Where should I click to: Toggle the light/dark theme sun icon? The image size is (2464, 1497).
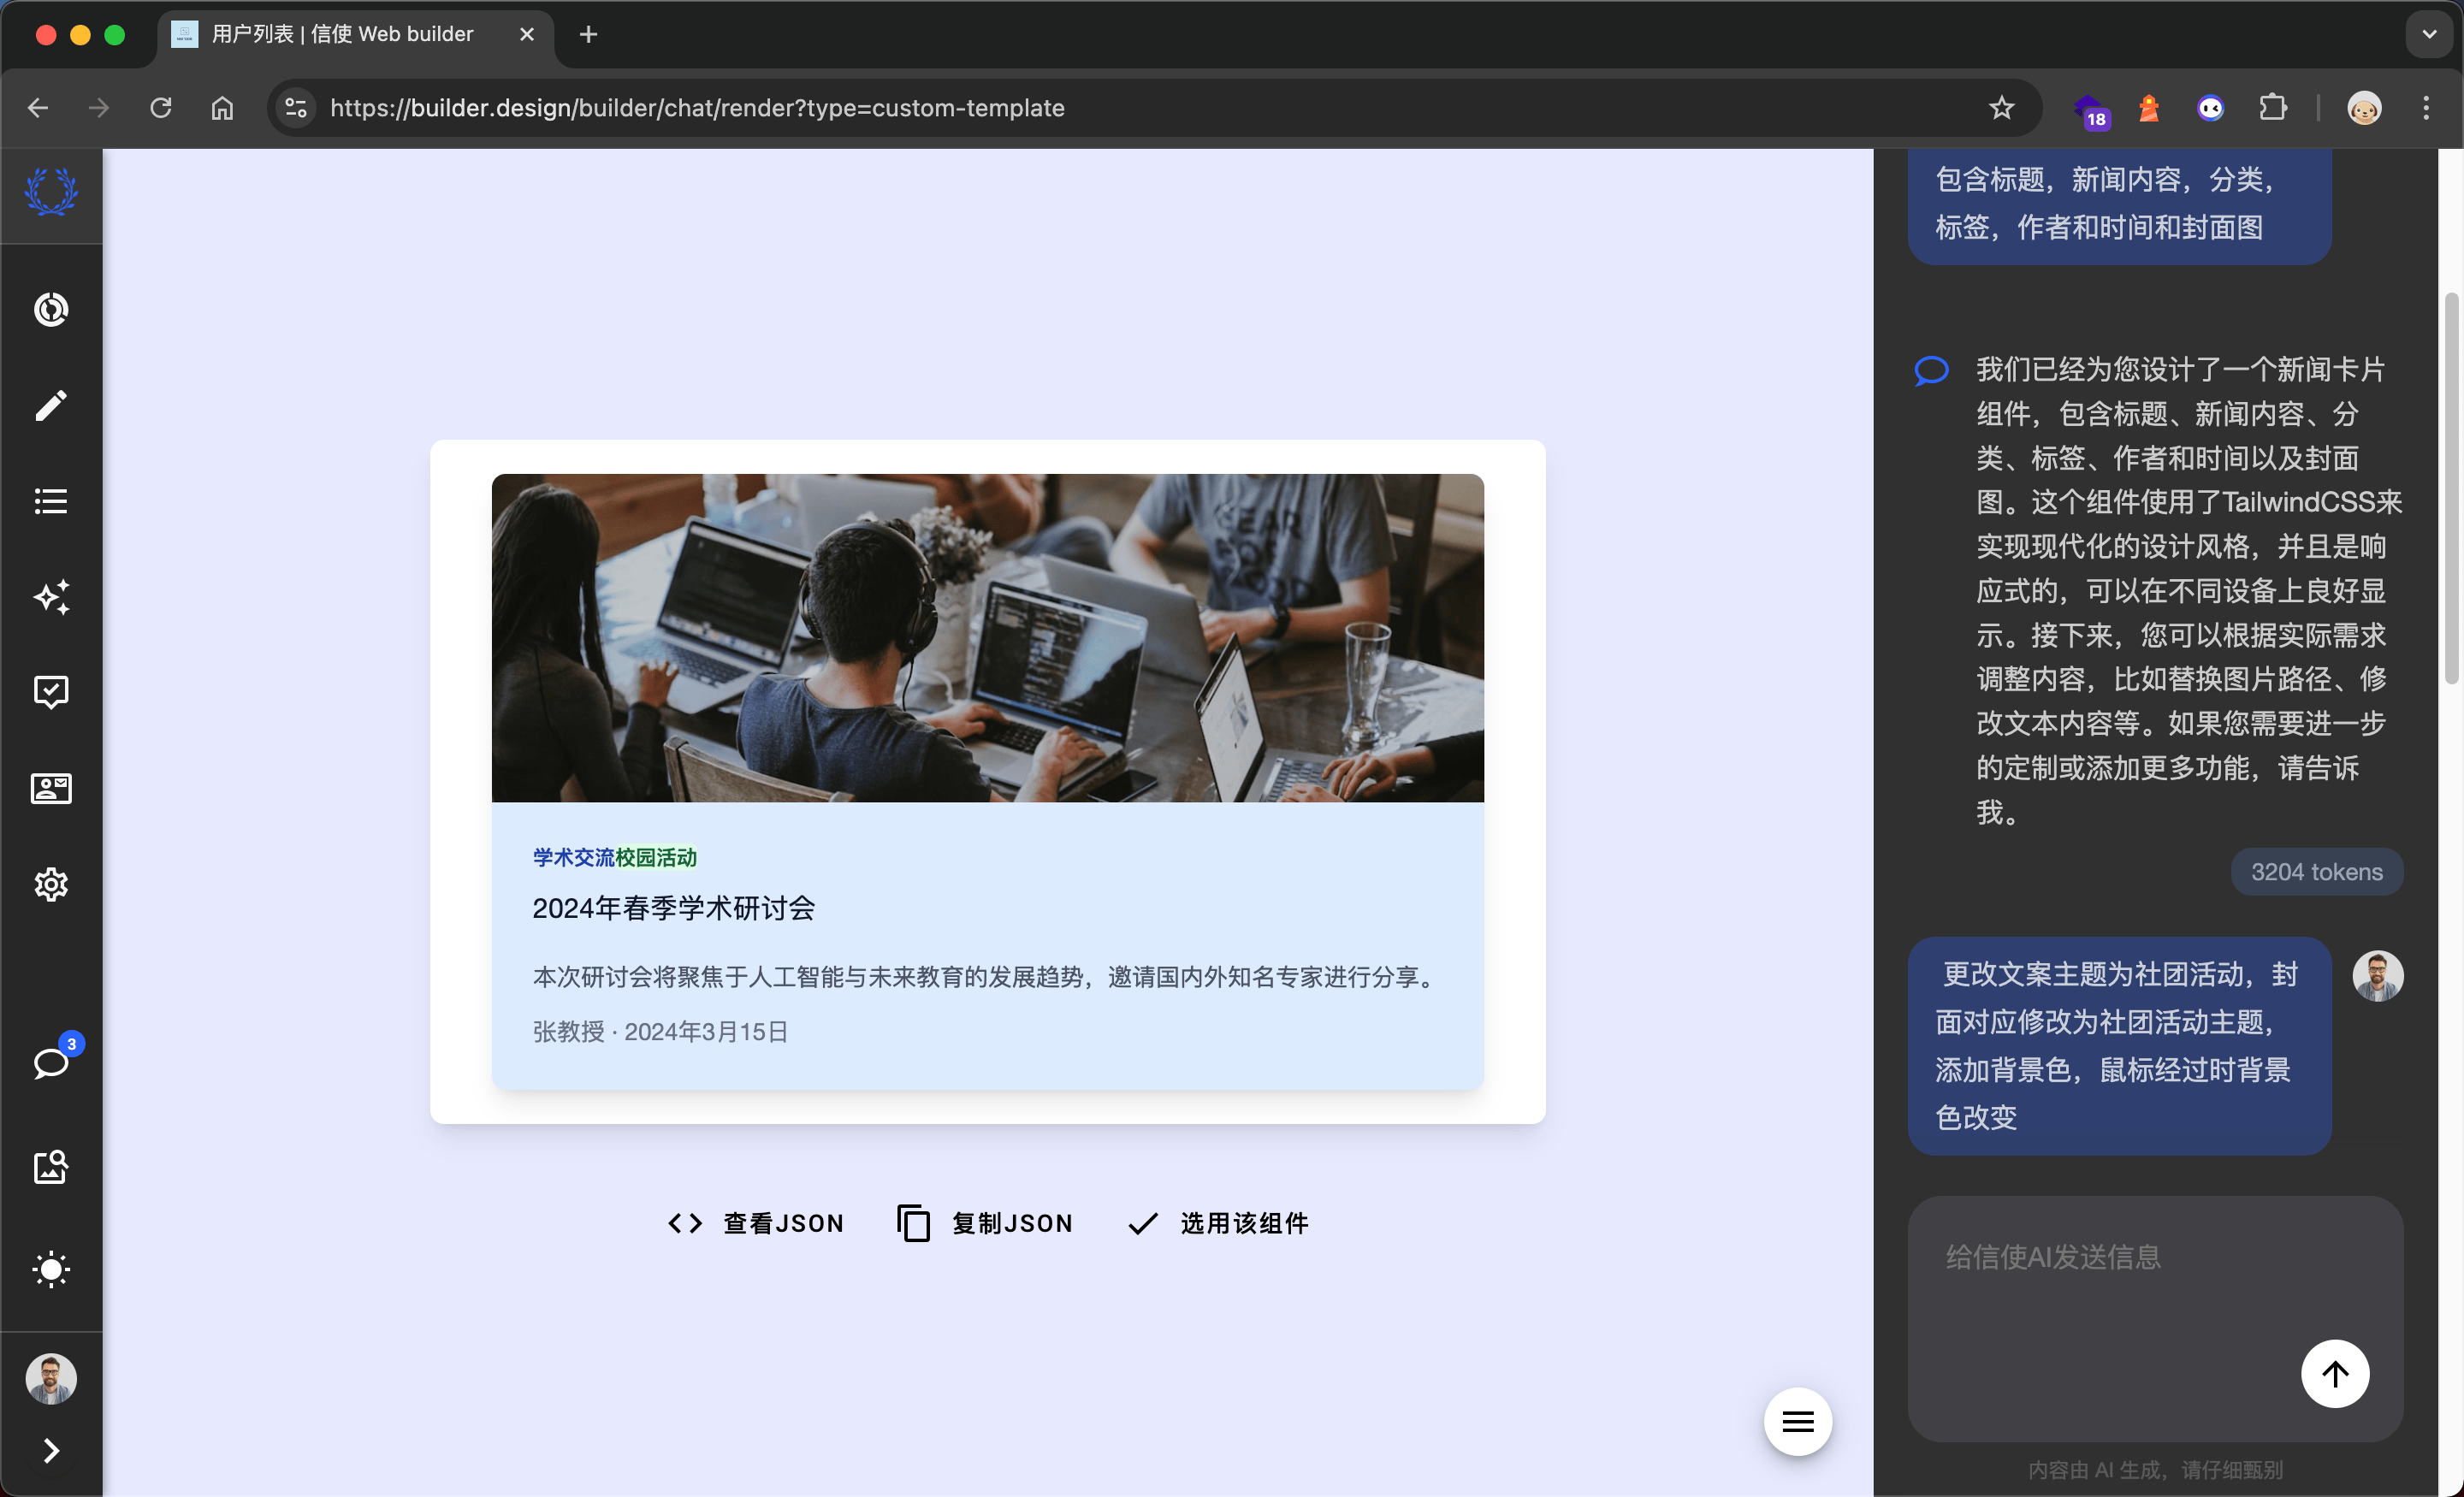(51, 1269)
